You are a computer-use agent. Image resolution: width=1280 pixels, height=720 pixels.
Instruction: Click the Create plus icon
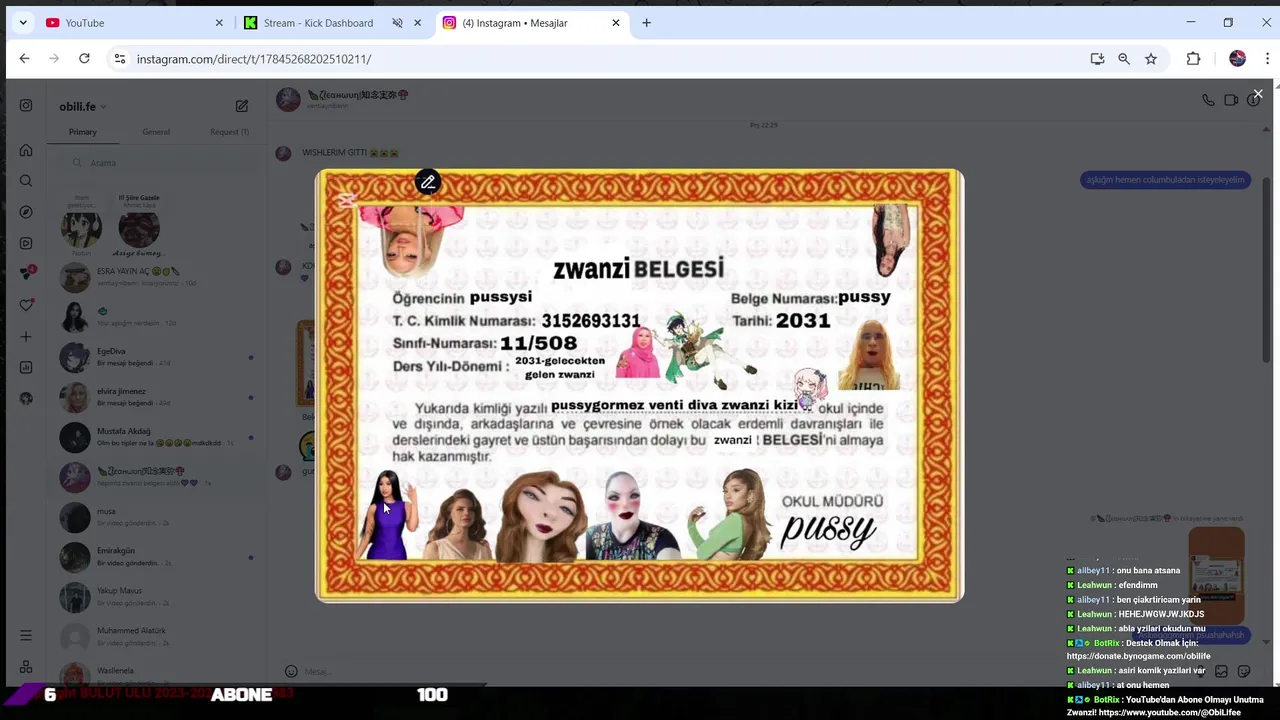coord(26,337)
